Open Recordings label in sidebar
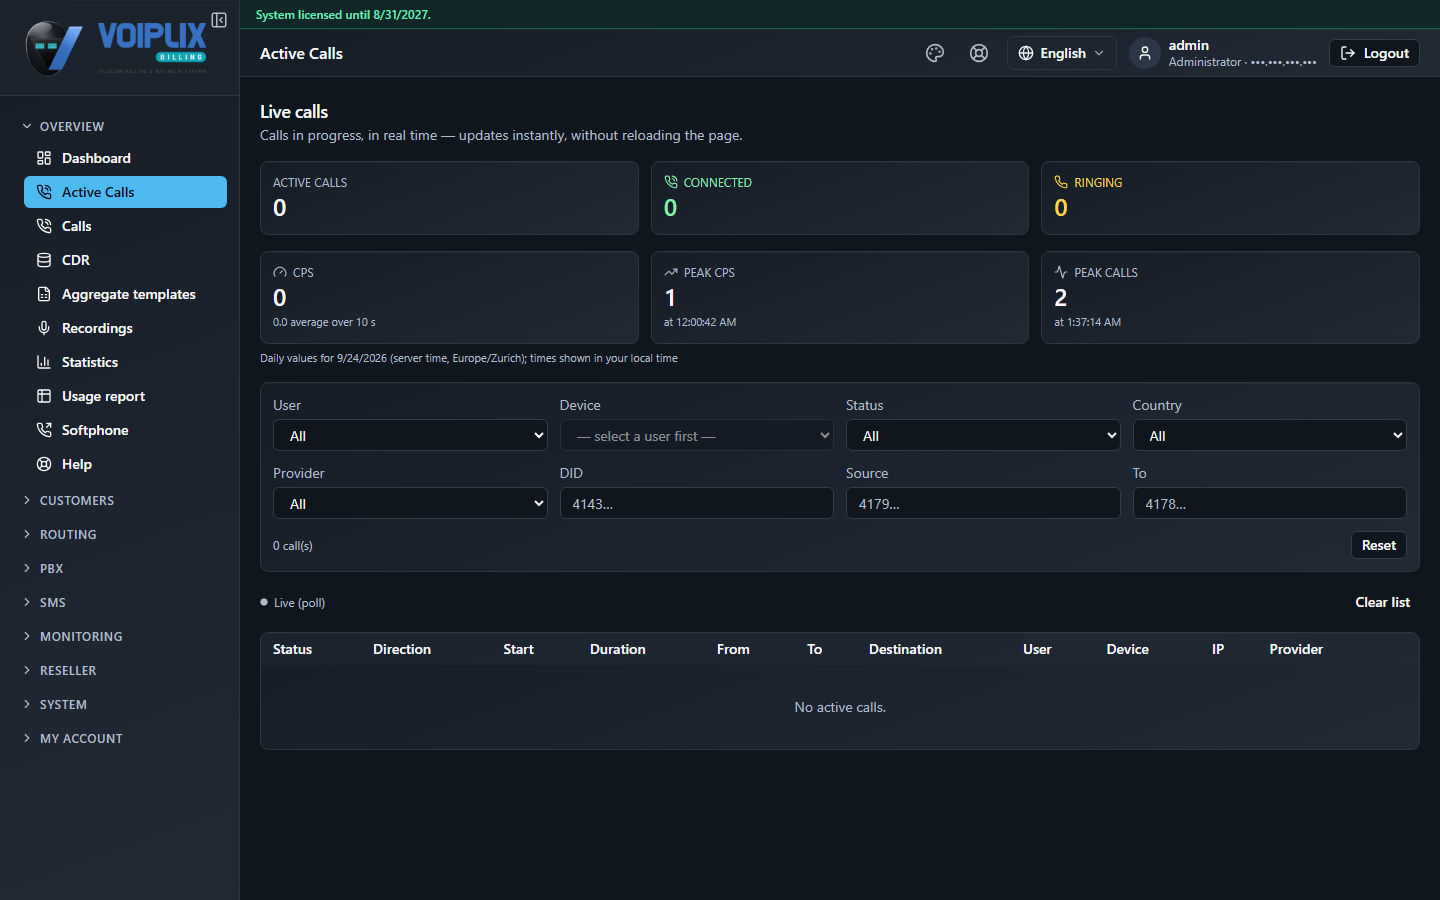The width and height of the screenshot is (1440, 900). [97, 328]
